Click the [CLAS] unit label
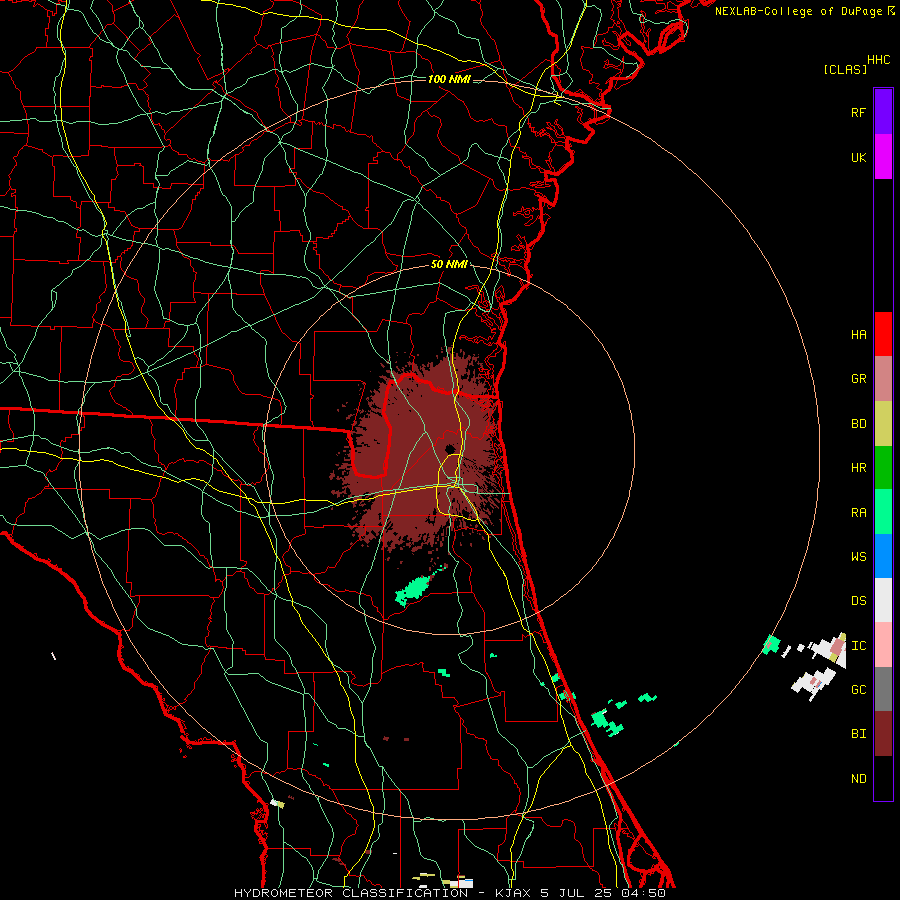The width and height of the screenshot is (900, 900). [845, 69]
